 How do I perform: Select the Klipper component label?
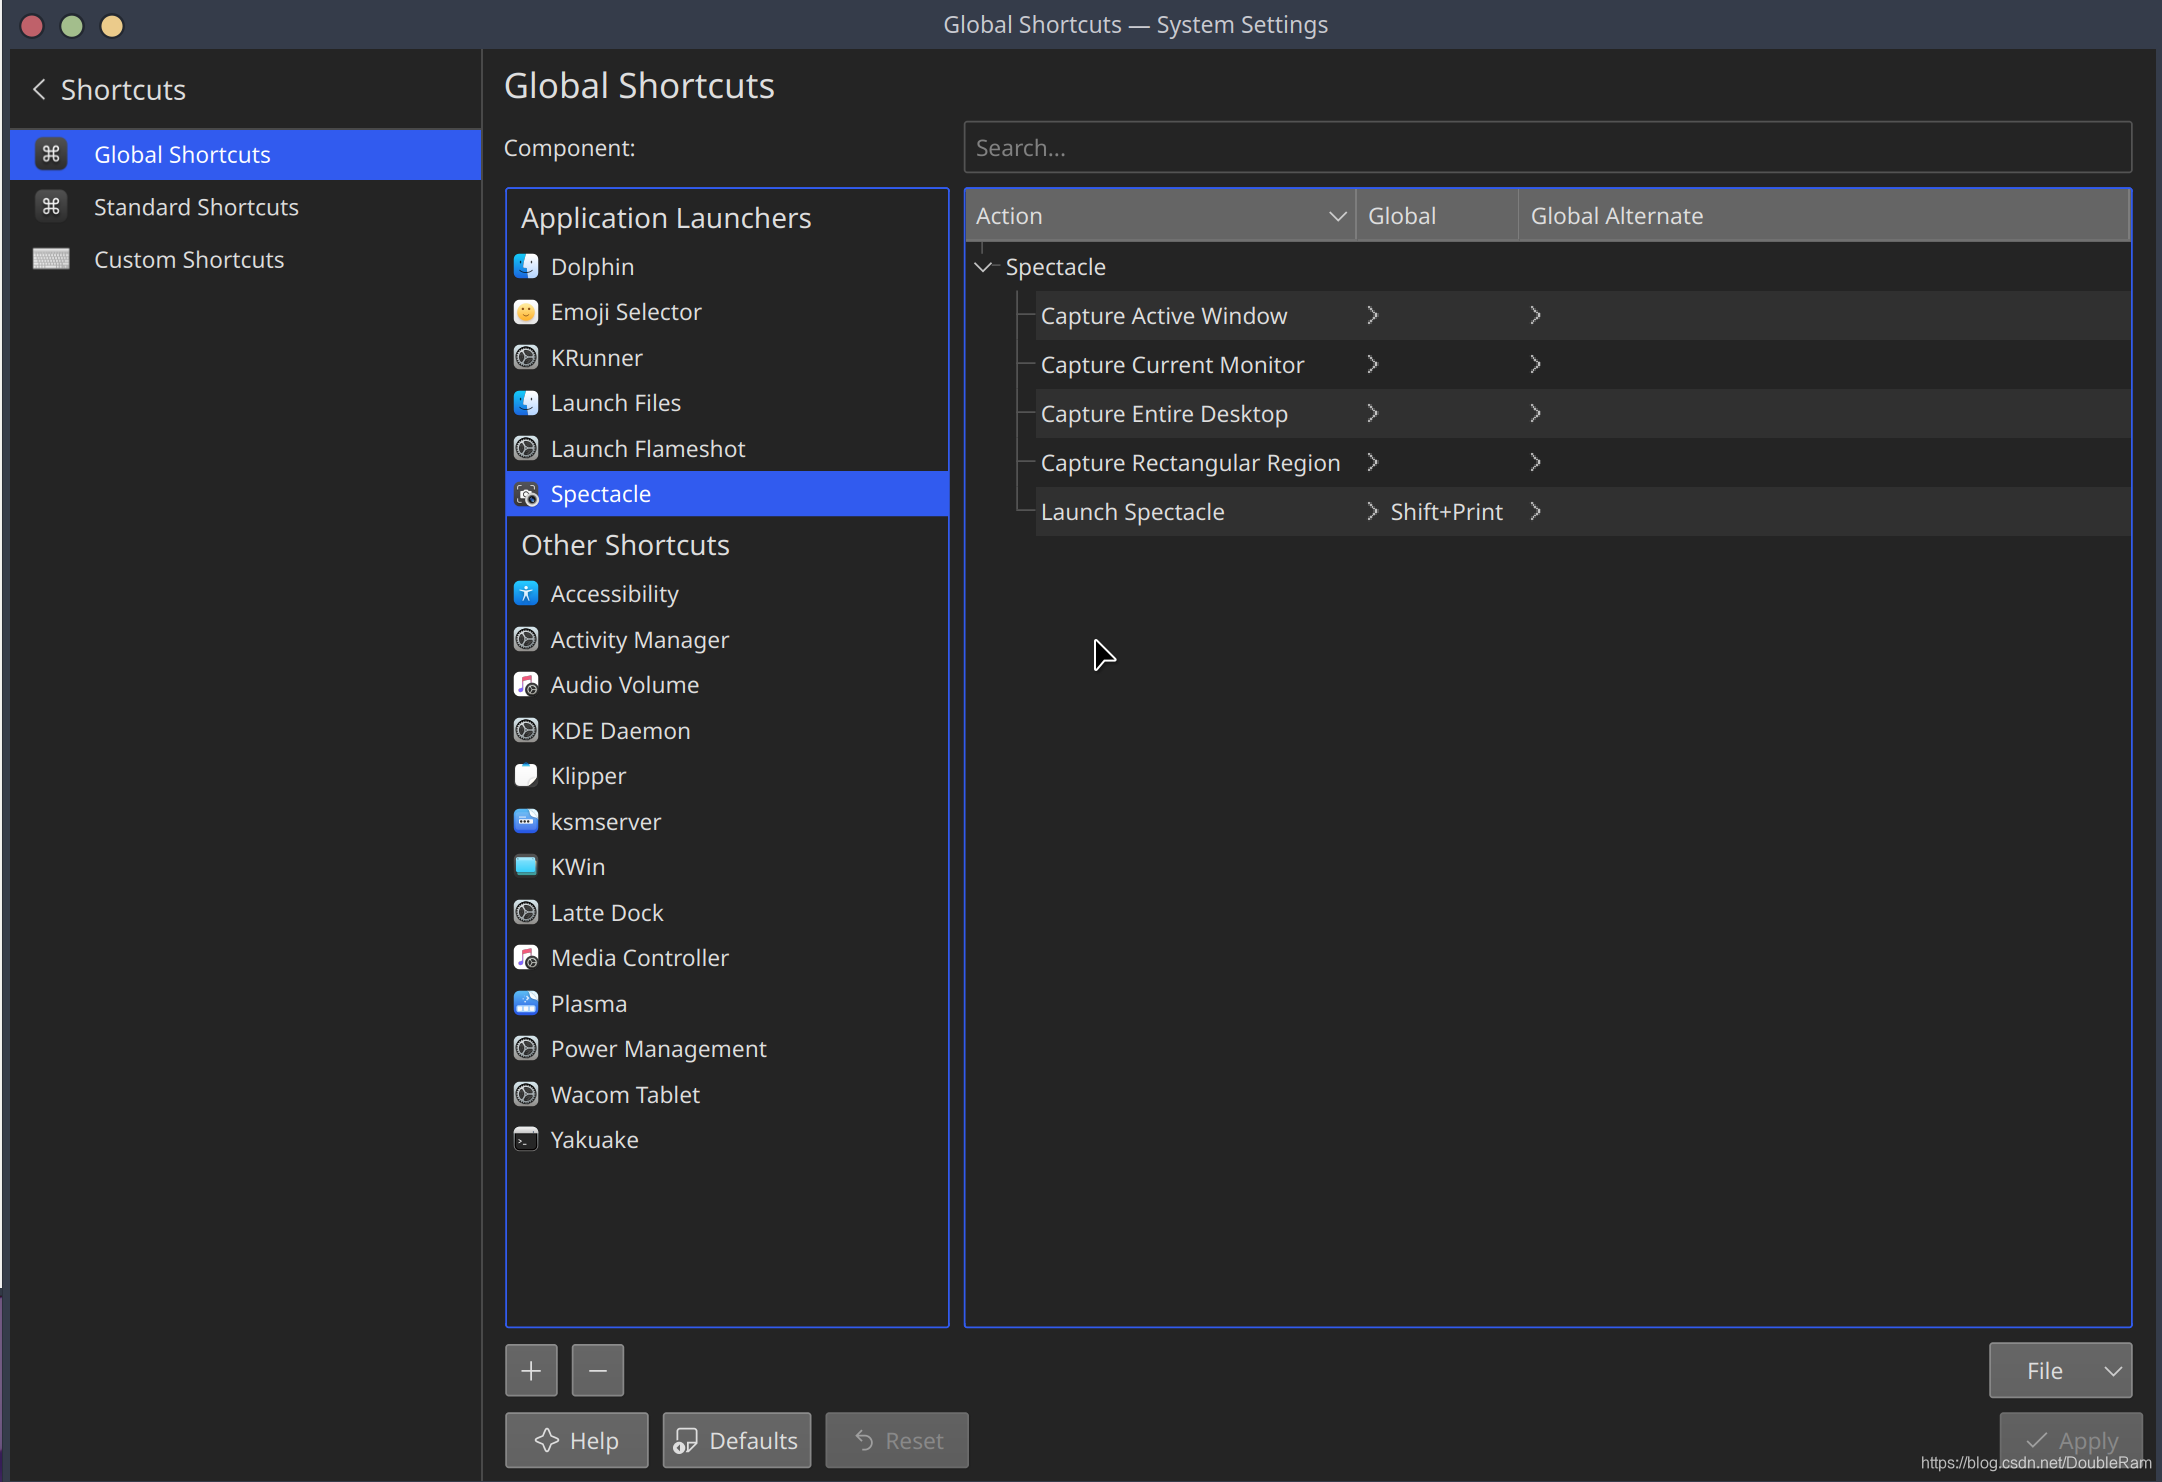(588, 776)
